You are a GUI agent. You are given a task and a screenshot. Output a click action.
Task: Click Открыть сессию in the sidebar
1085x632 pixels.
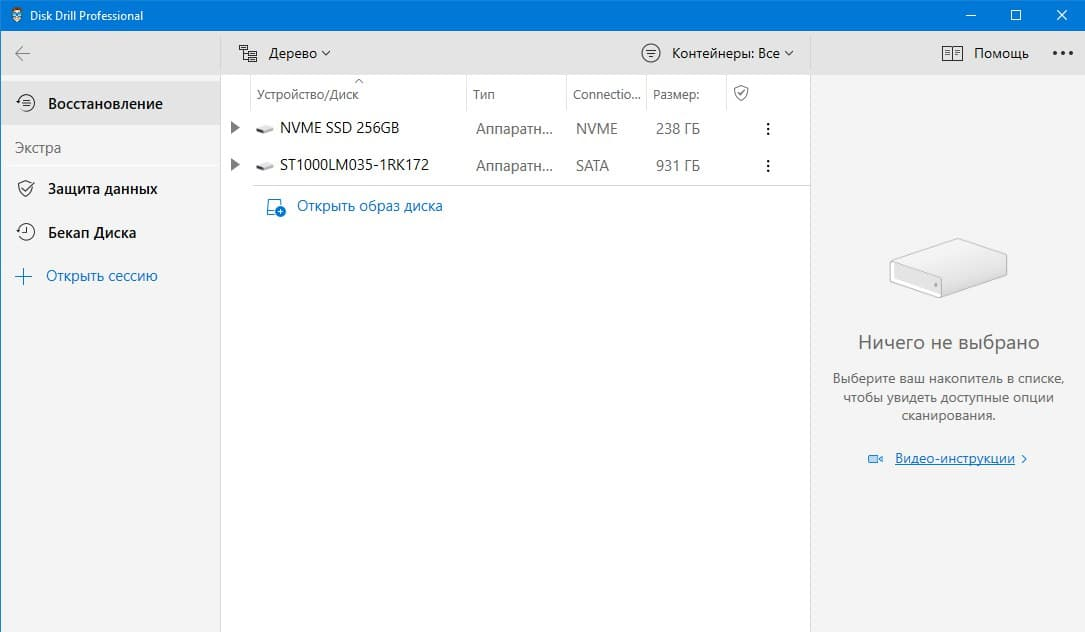[x=101, y=276]
